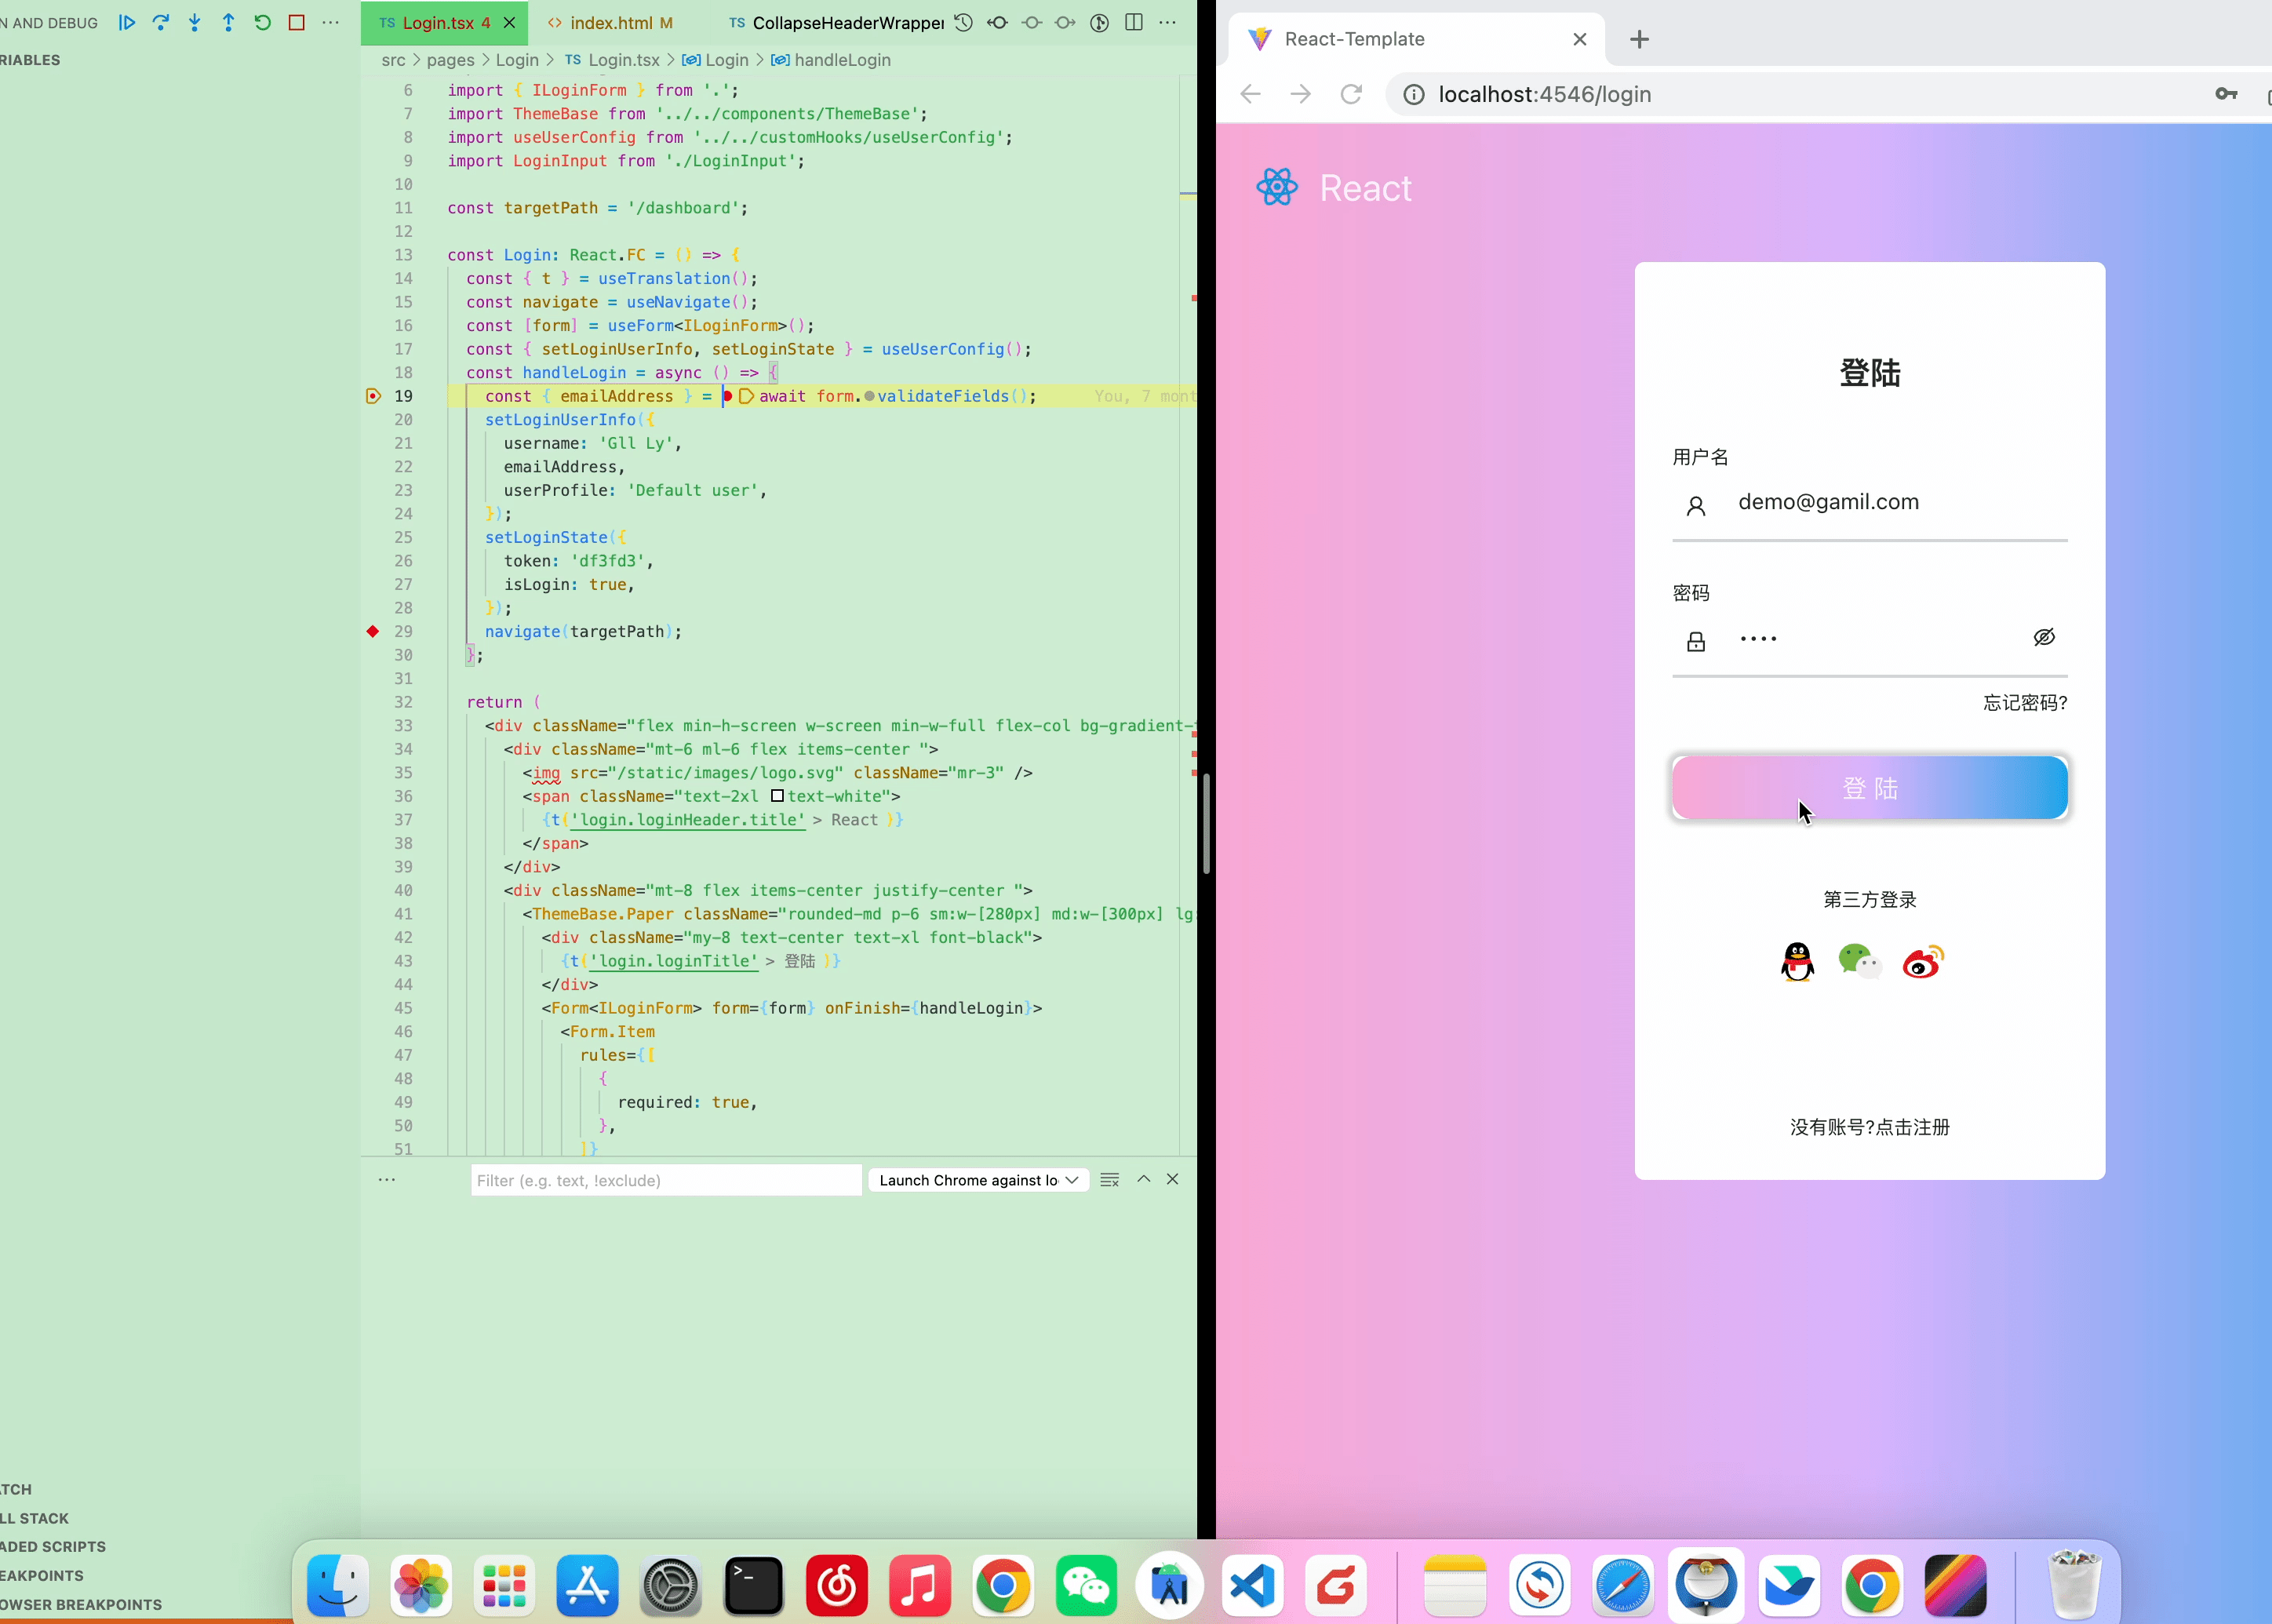Toggle the password visibility eye icon
The height and width of the screenshot is (1624, 2272).
click(2044, 636)
